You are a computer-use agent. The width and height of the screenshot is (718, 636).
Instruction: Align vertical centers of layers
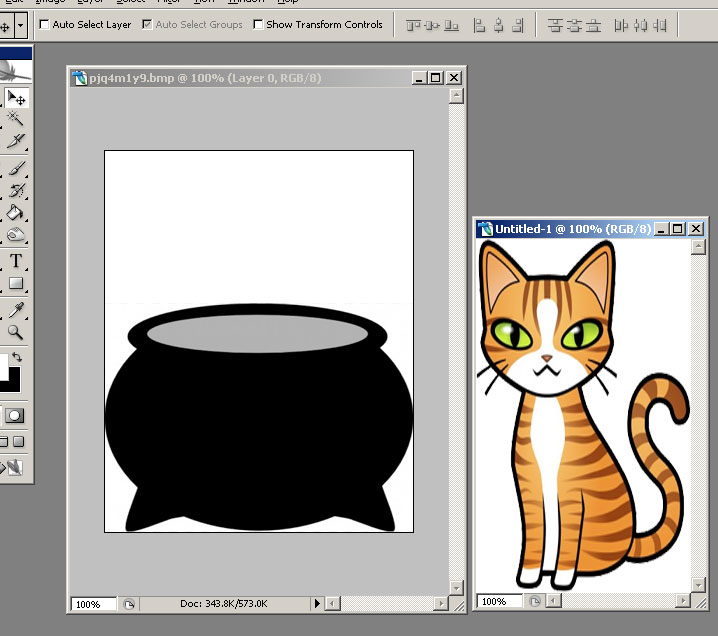432,25
